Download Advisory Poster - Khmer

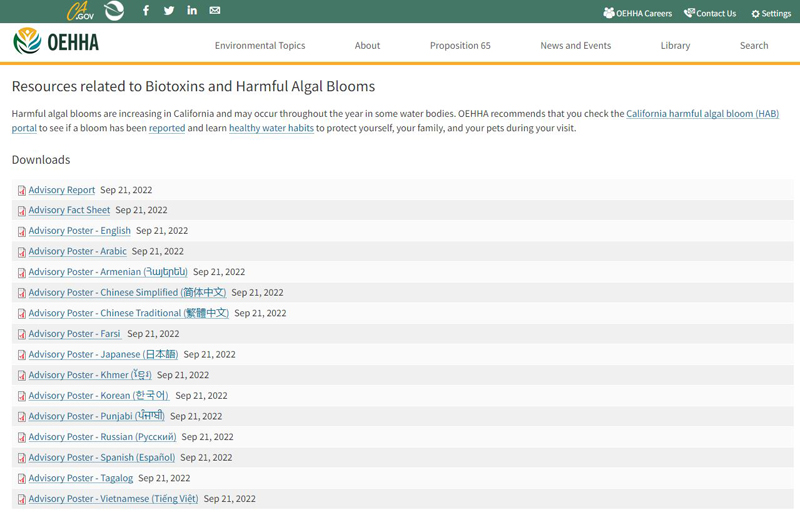(x=90, y=375)
